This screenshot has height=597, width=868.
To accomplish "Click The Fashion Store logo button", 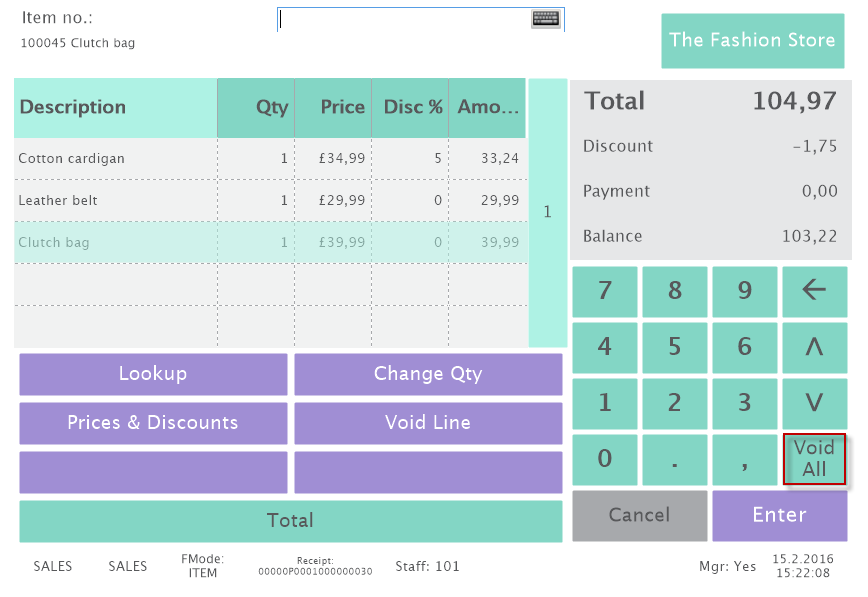I will tap(752, 41).
